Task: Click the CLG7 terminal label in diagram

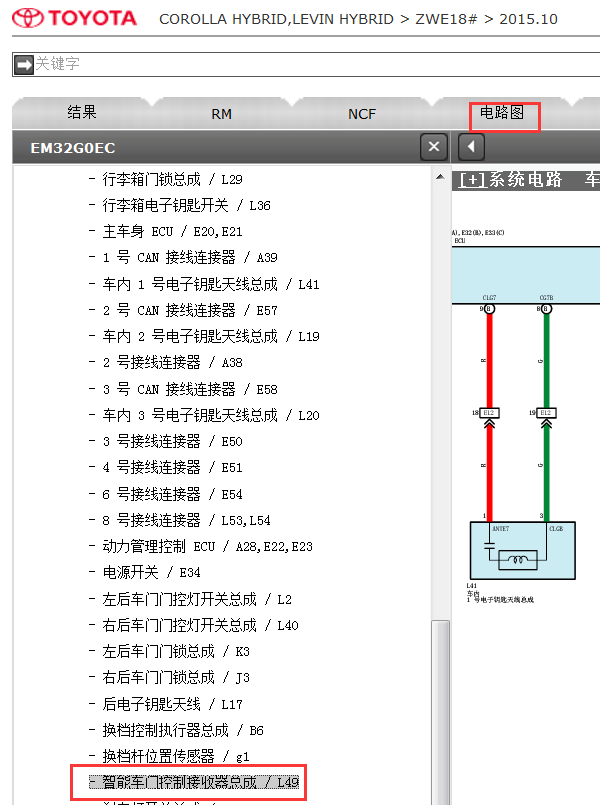Action: point(489,298)
